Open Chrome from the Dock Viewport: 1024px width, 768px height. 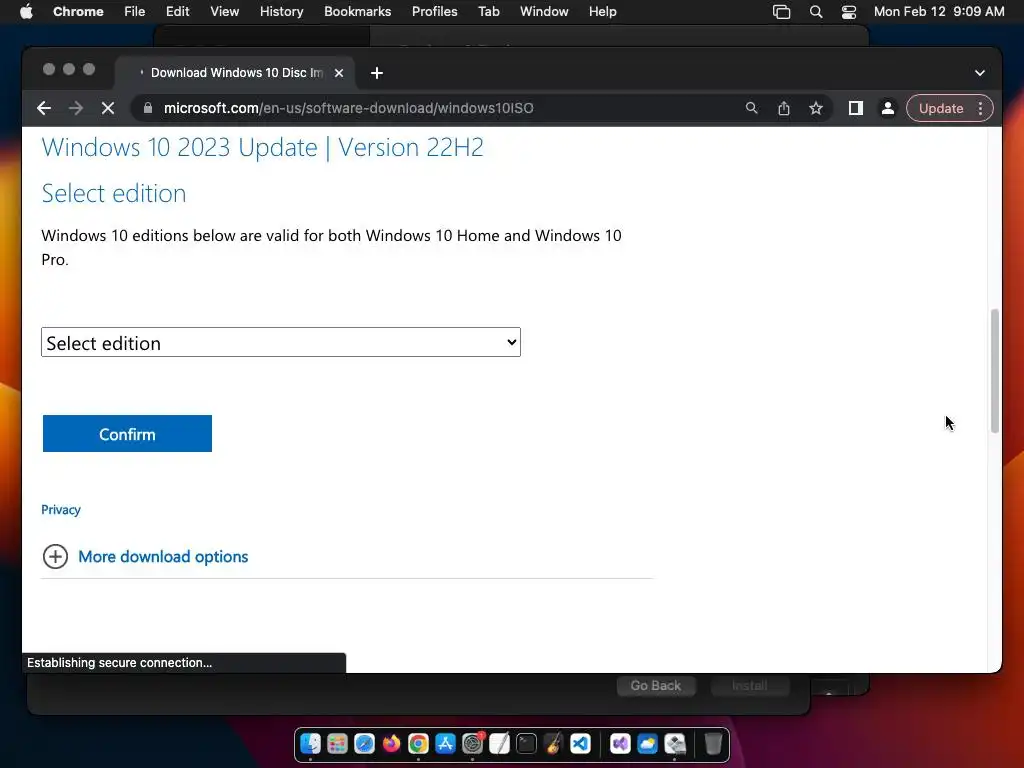click(x=418, y=744)
